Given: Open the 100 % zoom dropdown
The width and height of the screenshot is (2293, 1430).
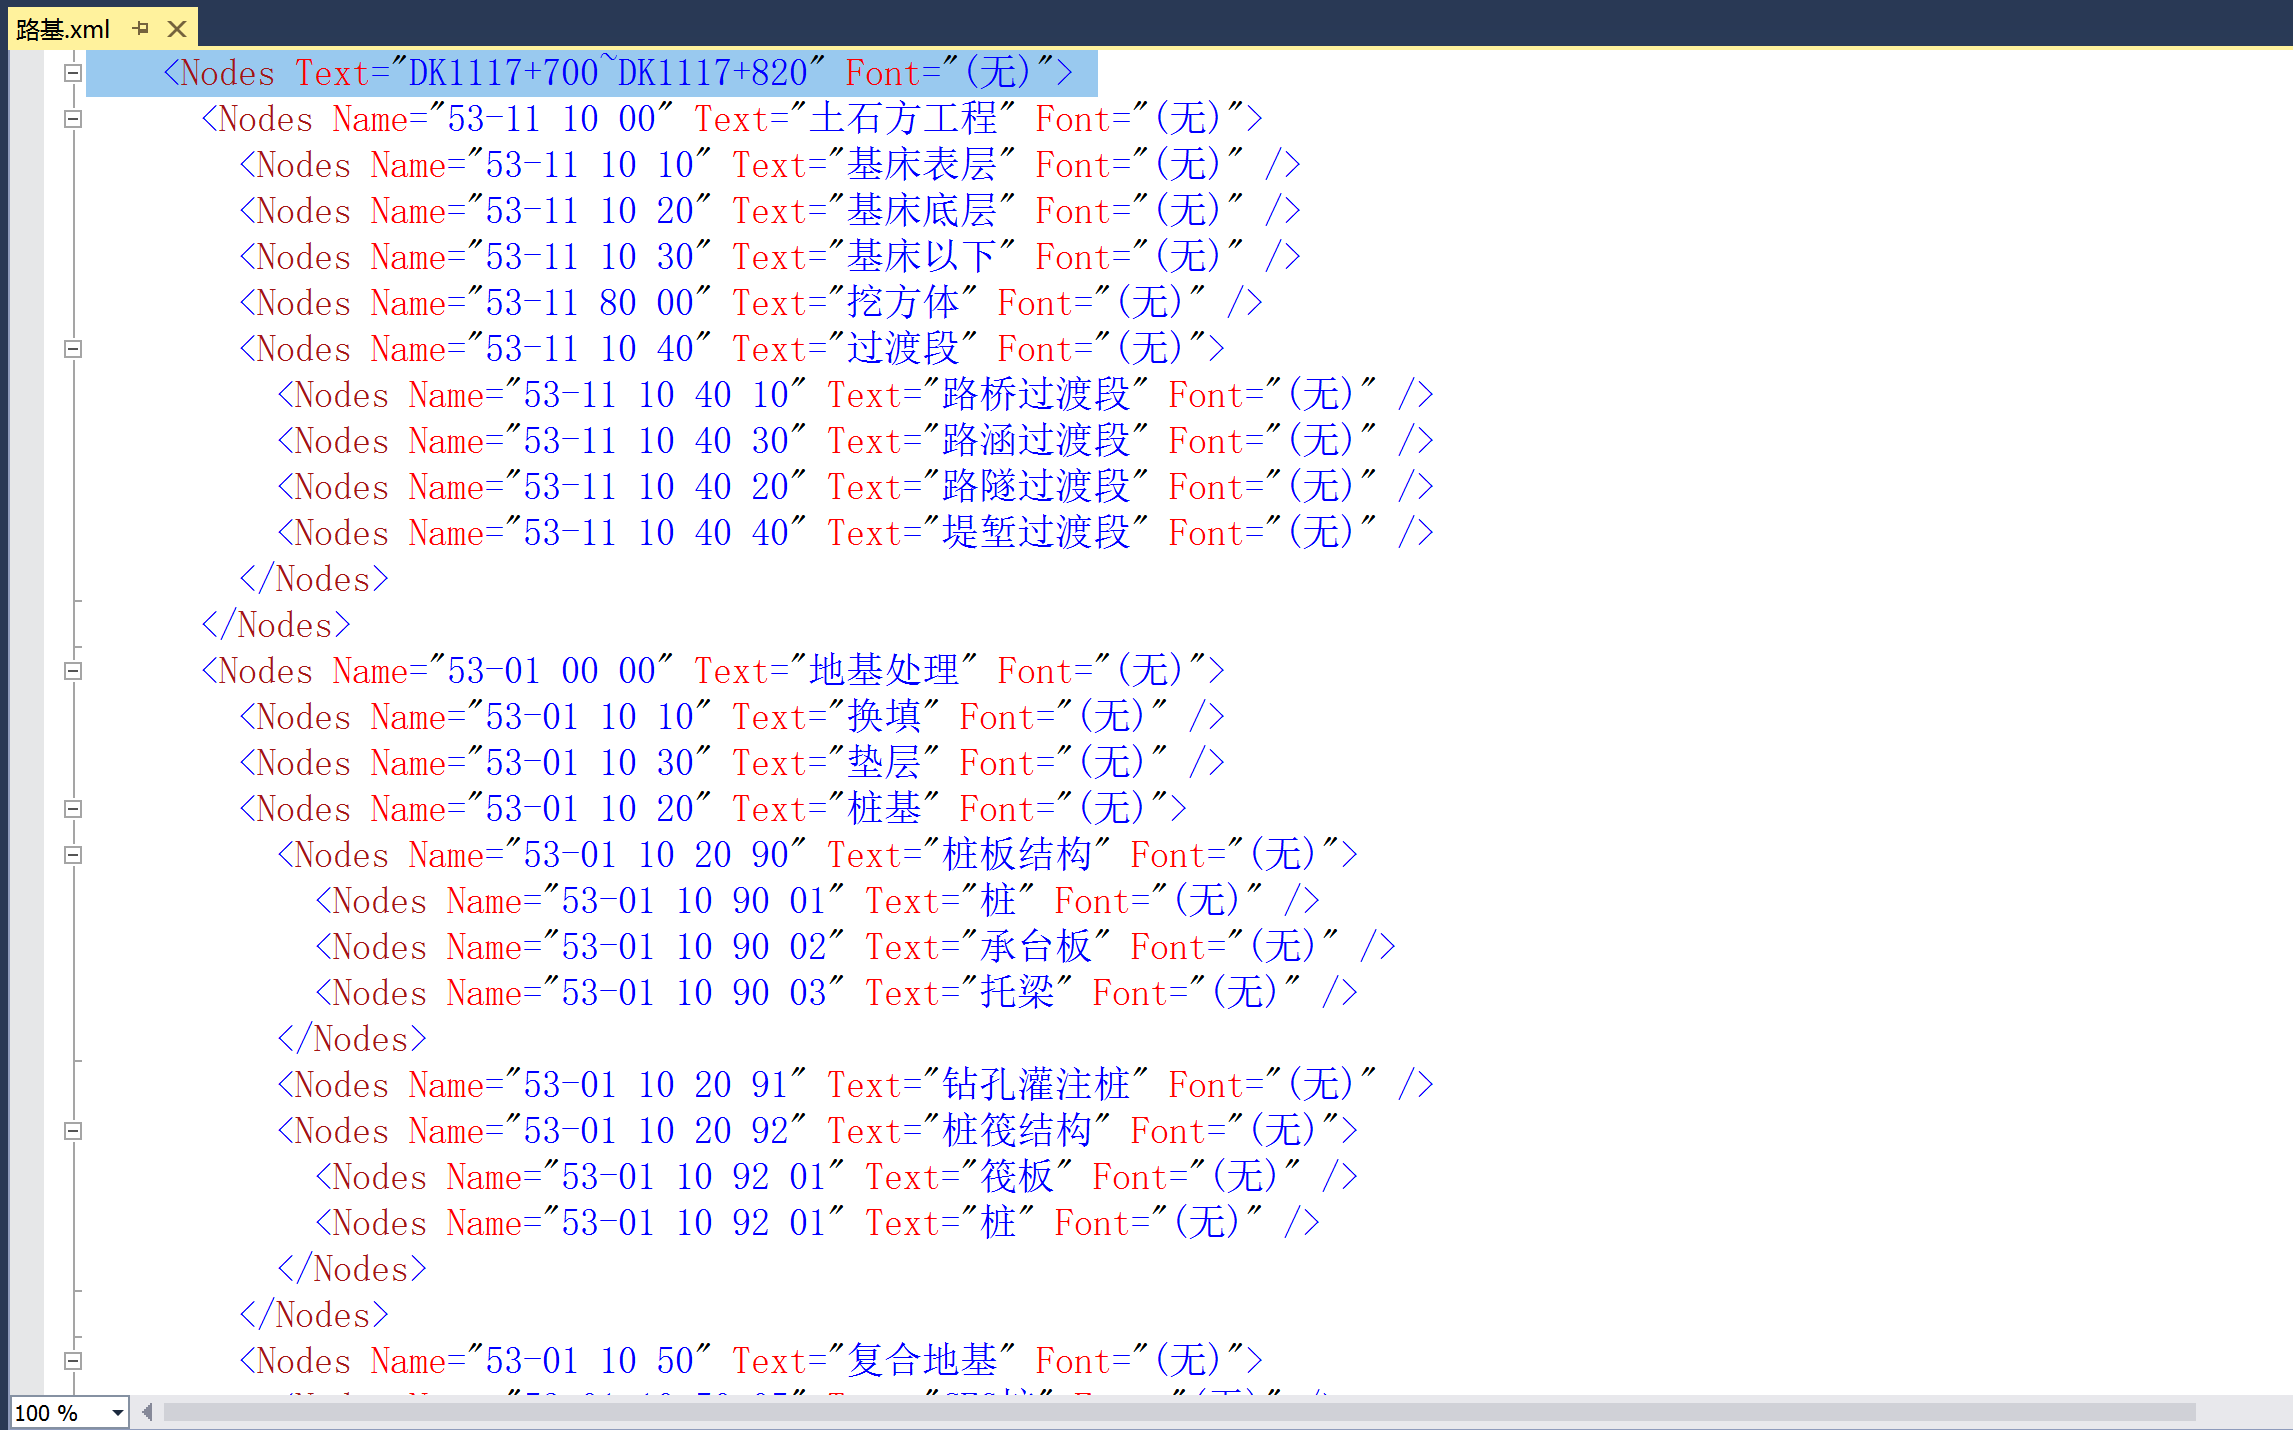Looking at the screenshot, I should tap(117, 1413).
